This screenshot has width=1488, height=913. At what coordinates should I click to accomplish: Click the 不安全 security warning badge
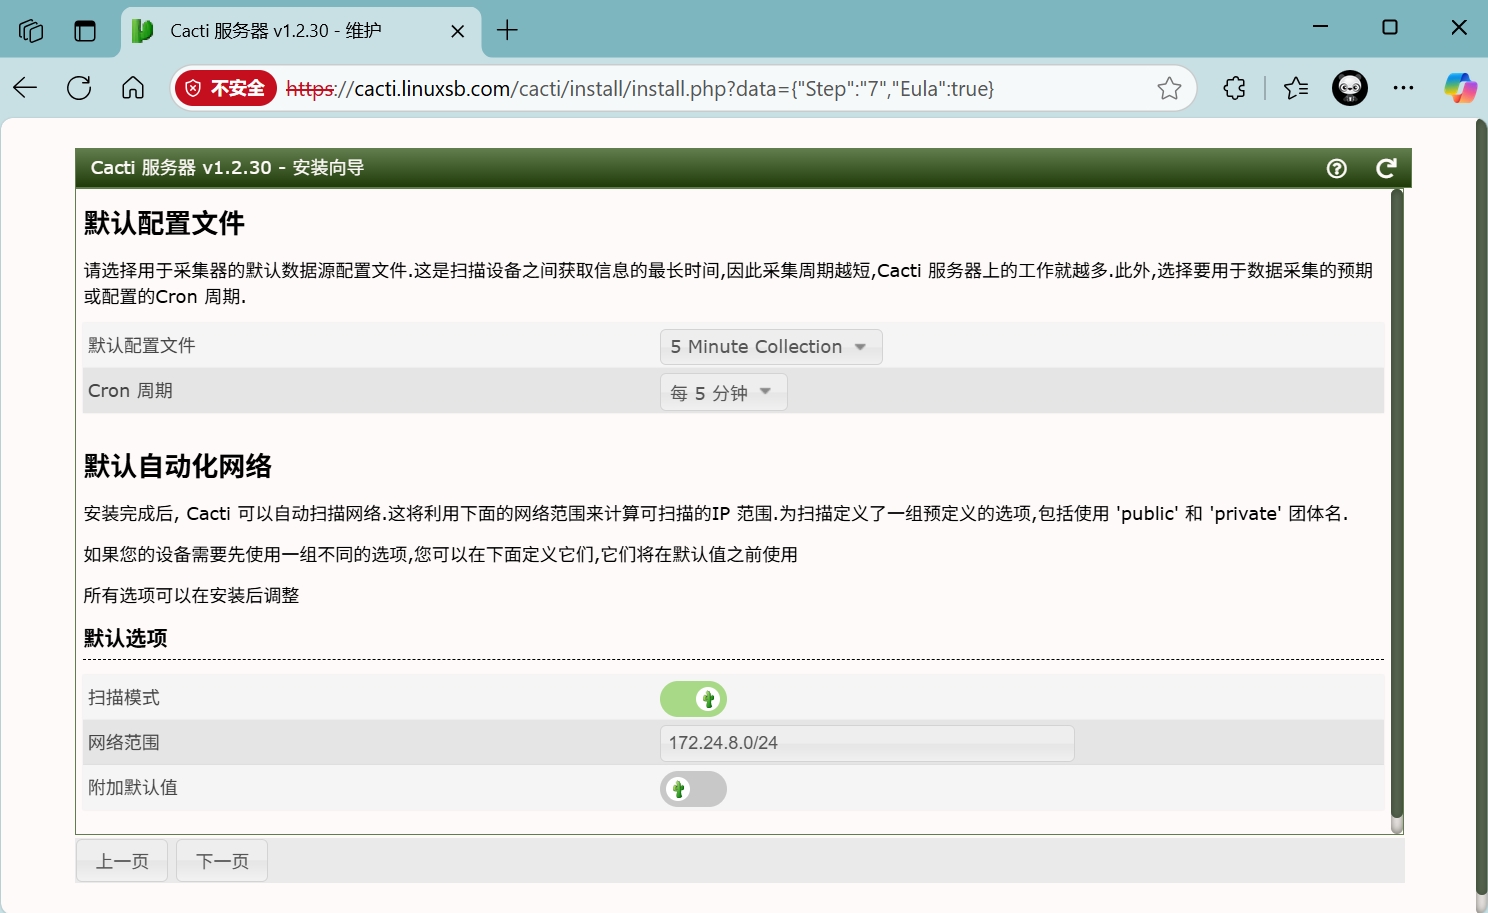pyautogui.click(x=225, y=88)
